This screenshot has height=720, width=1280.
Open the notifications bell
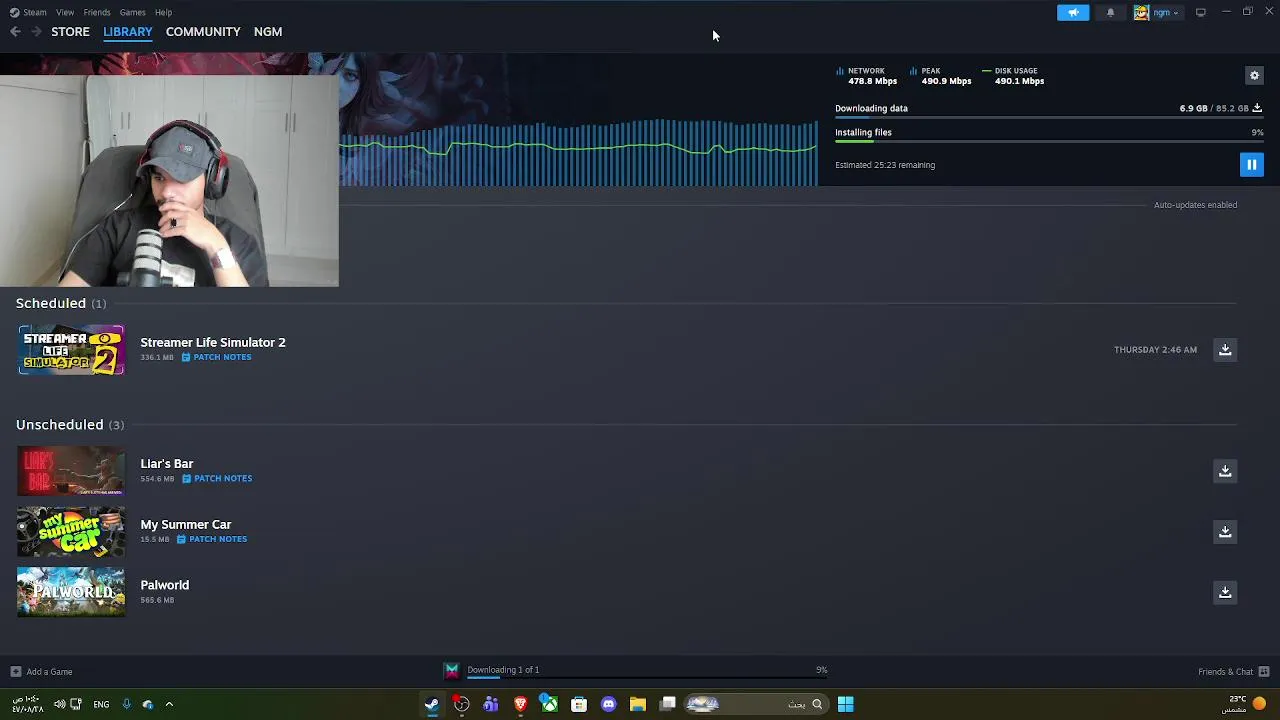[1110, 12]
